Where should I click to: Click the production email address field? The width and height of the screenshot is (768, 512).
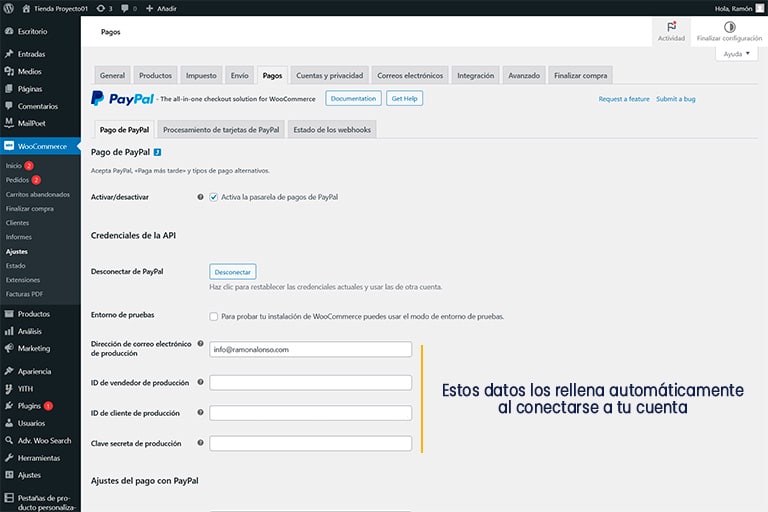click(311, 349)
